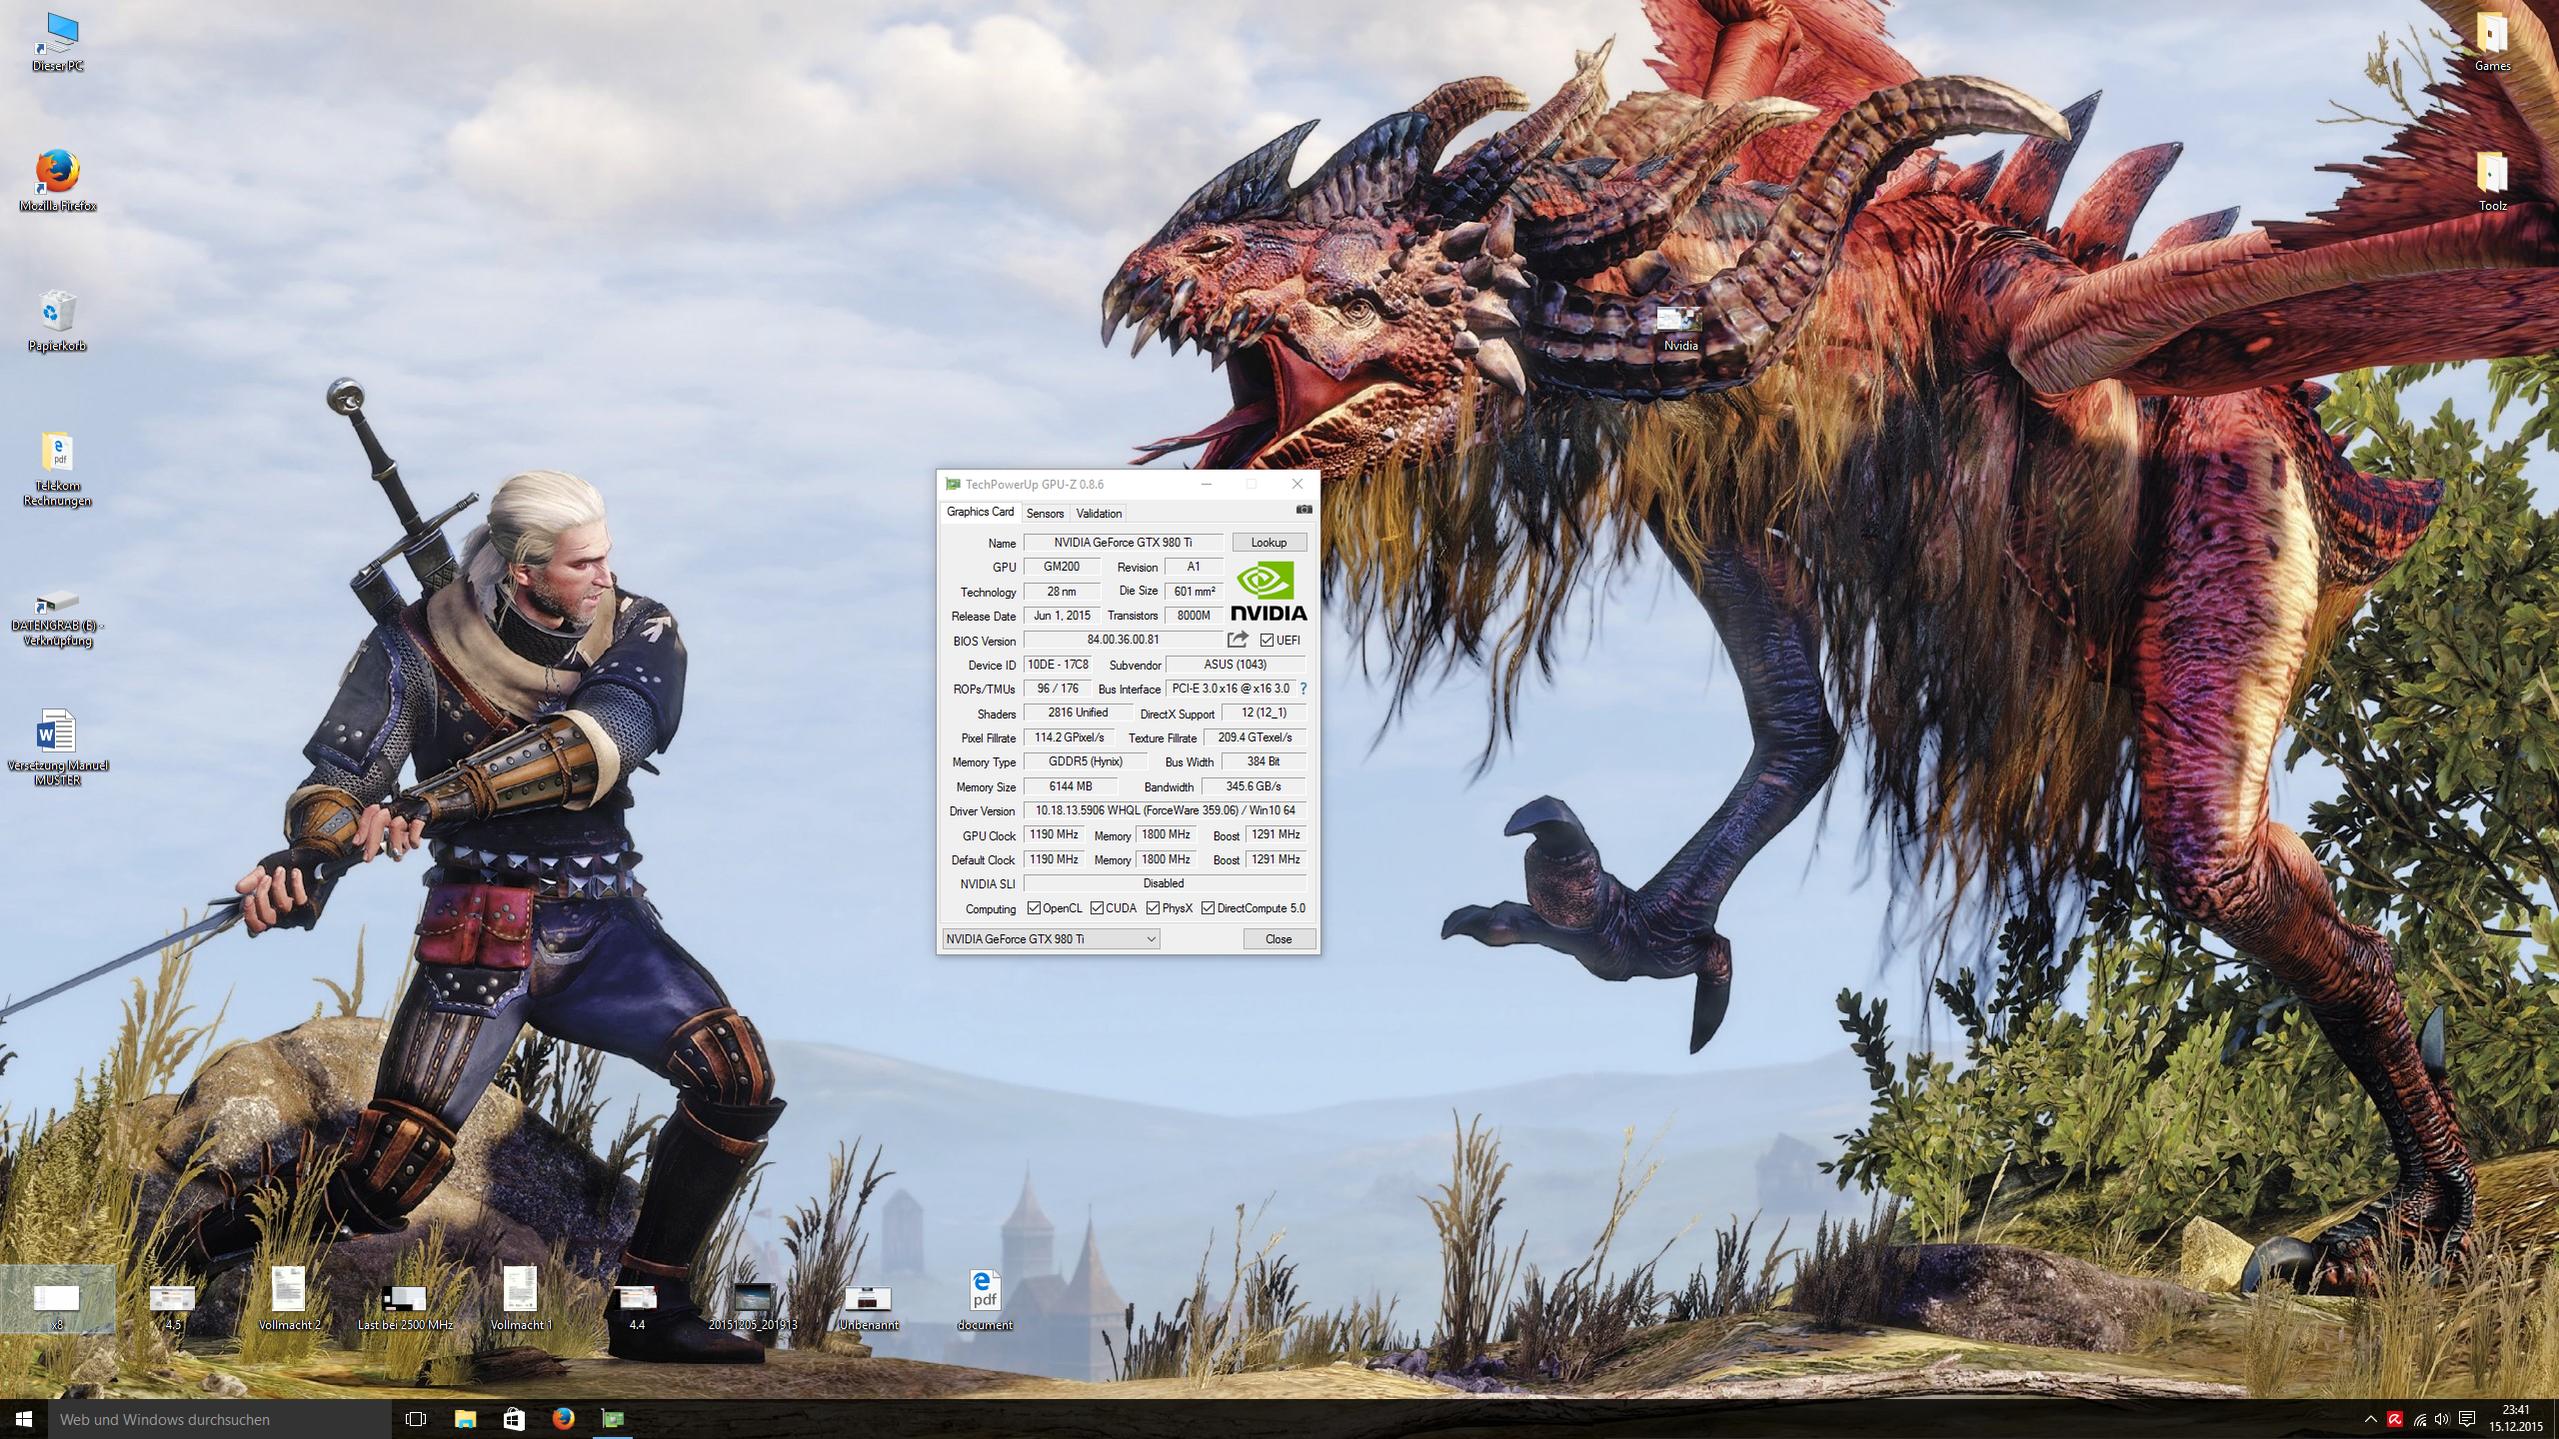Click the BIOS save/share arrow icon

[1237, 640]
